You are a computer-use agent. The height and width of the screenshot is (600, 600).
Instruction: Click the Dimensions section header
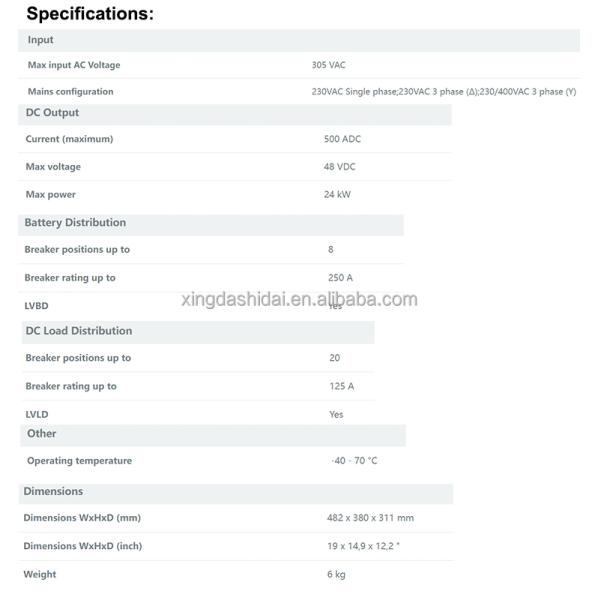(53, 492)
